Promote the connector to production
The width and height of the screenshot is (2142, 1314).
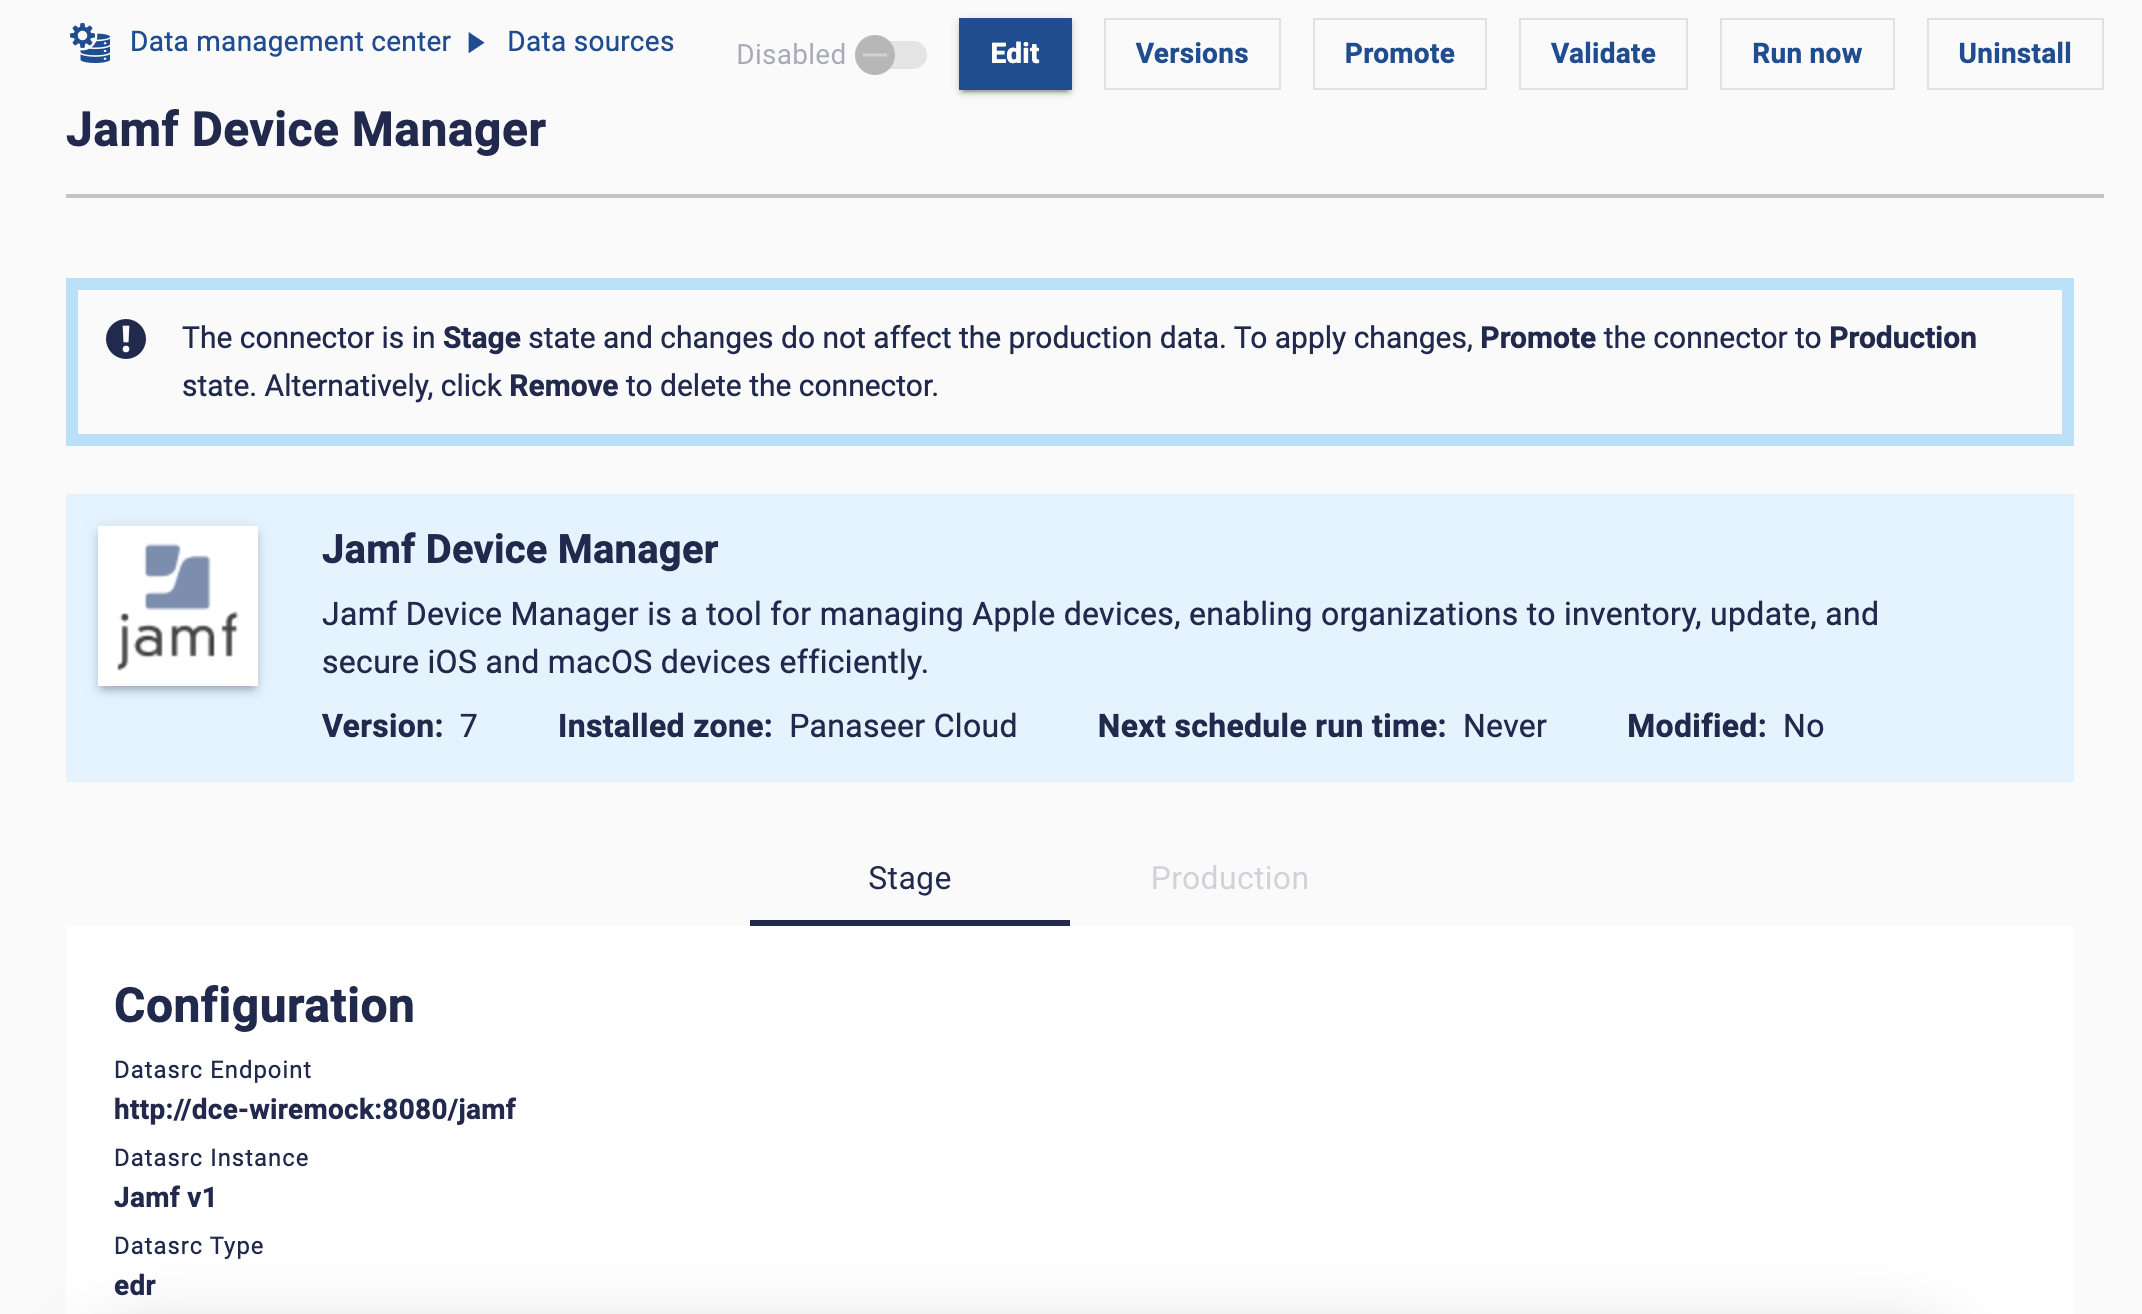tap(1399, 54)
